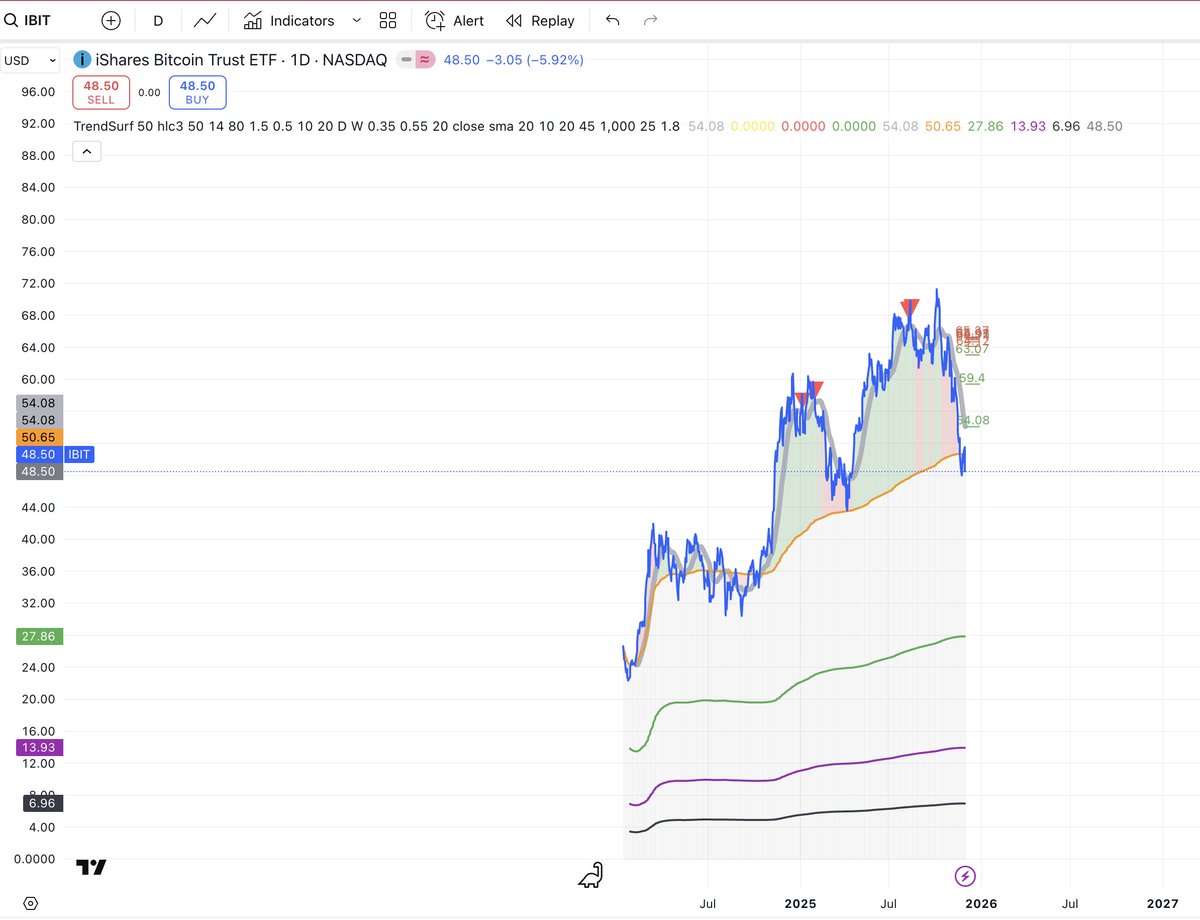Screen dimensions: 1200x920
Task: Click the green 59.4 level label
Action: coord(972,378)
